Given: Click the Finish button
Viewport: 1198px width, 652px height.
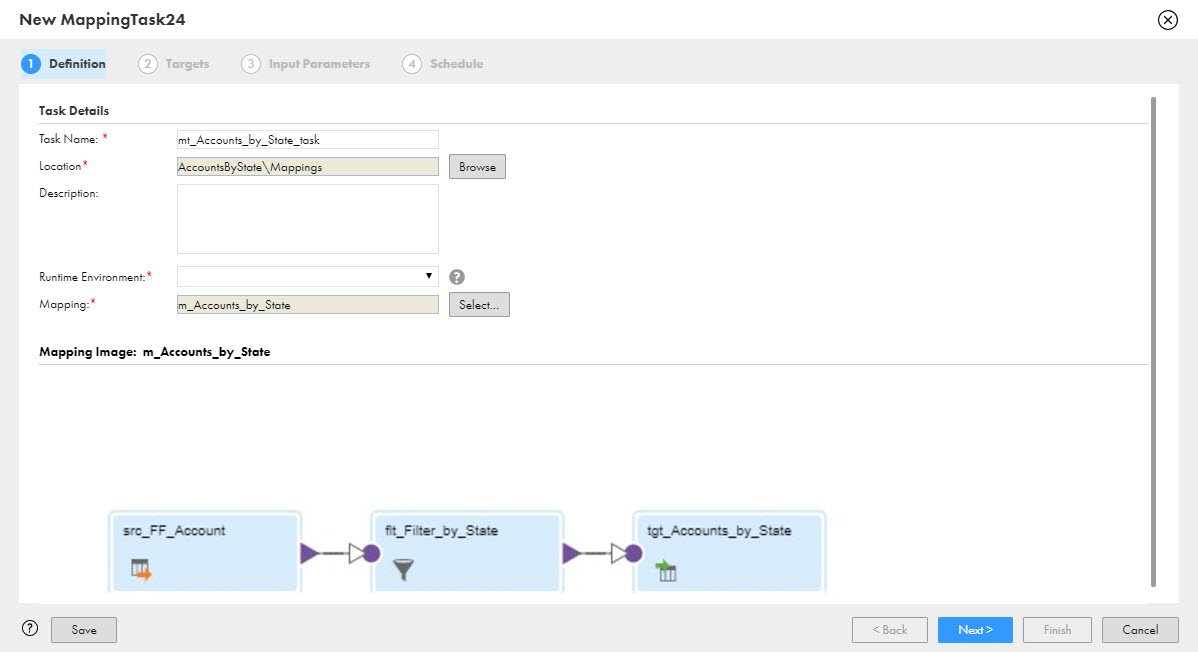Looking at the screenshot, I should [x=1057, y=630].
